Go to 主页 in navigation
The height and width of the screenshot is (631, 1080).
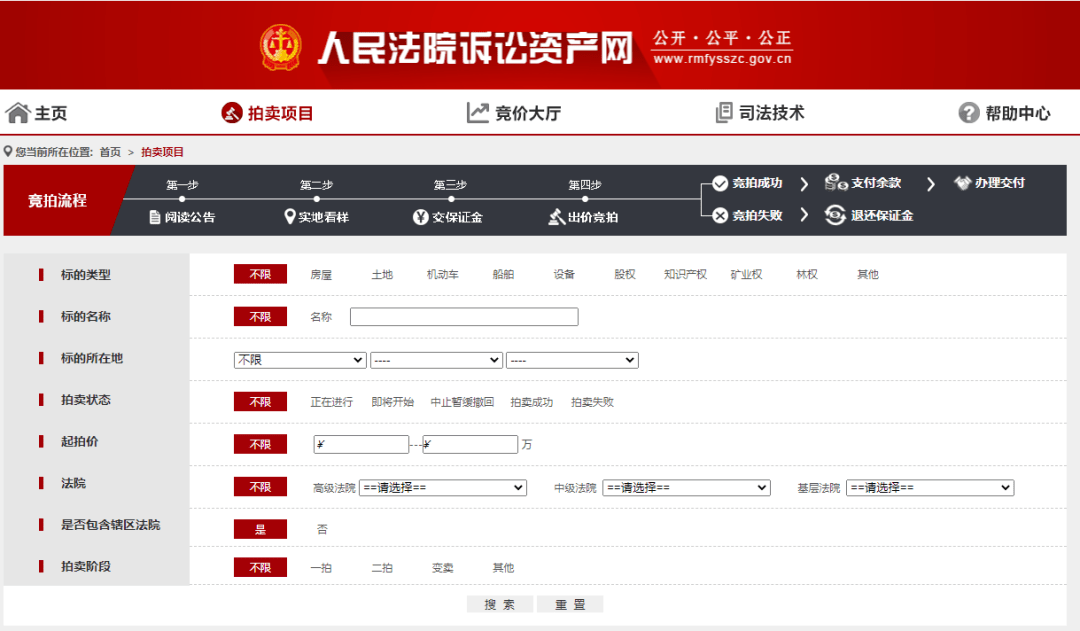(x=51, y=113)
